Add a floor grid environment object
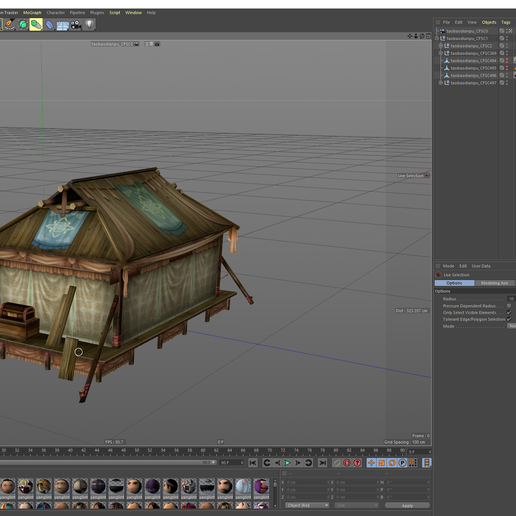The height and width of the screenshot is (516, 516). [x=63, y=25]
